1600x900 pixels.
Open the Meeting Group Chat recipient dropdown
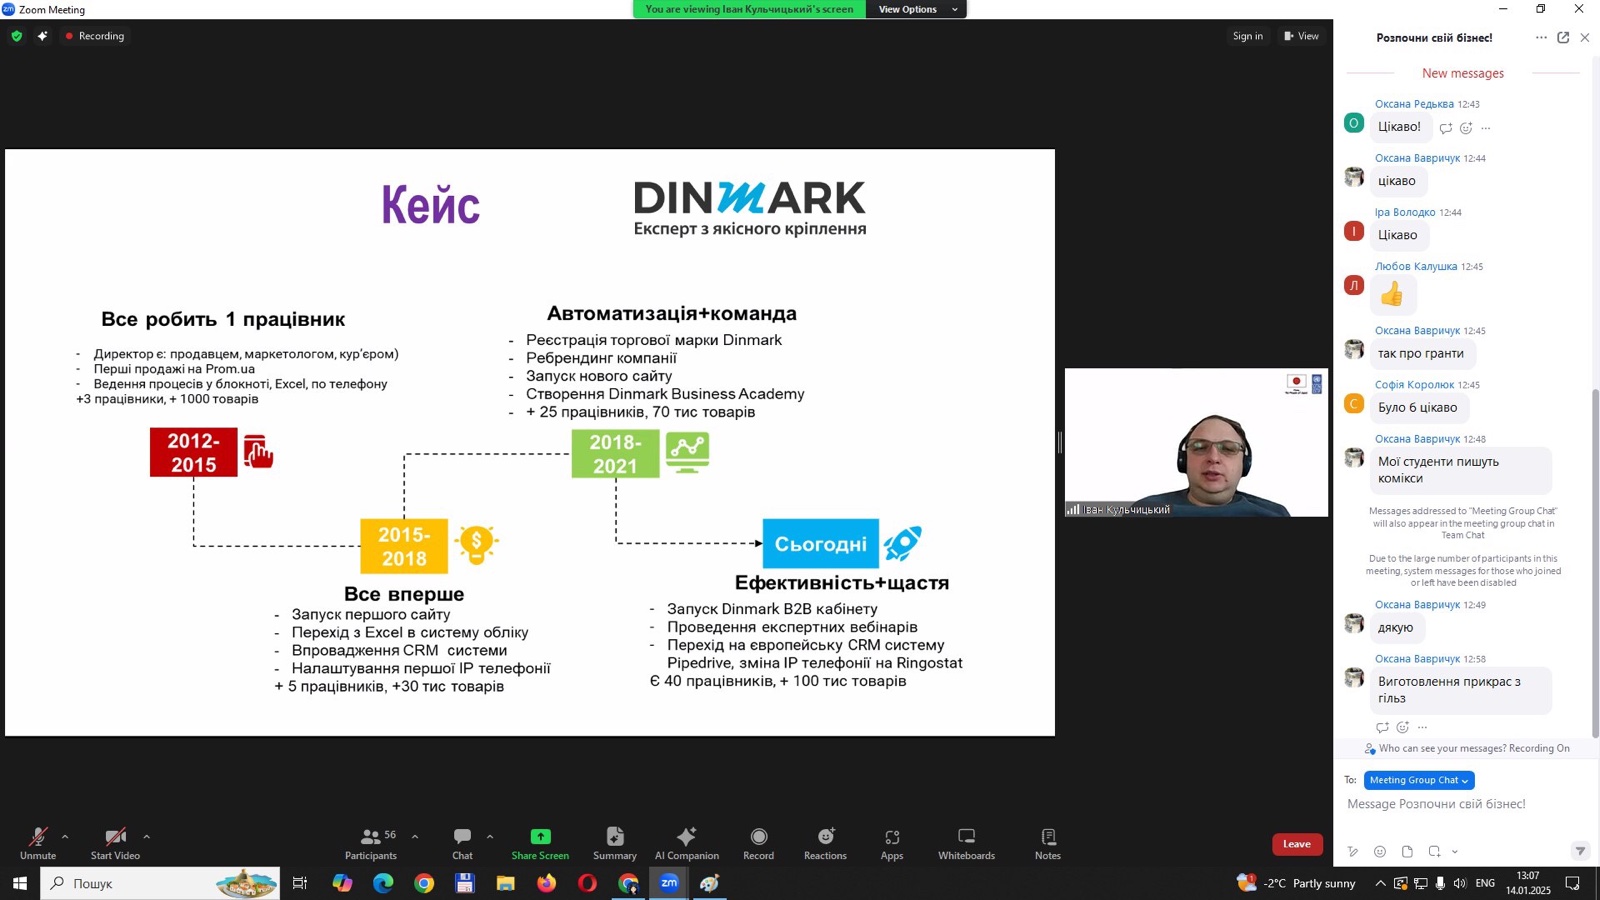1419,780
